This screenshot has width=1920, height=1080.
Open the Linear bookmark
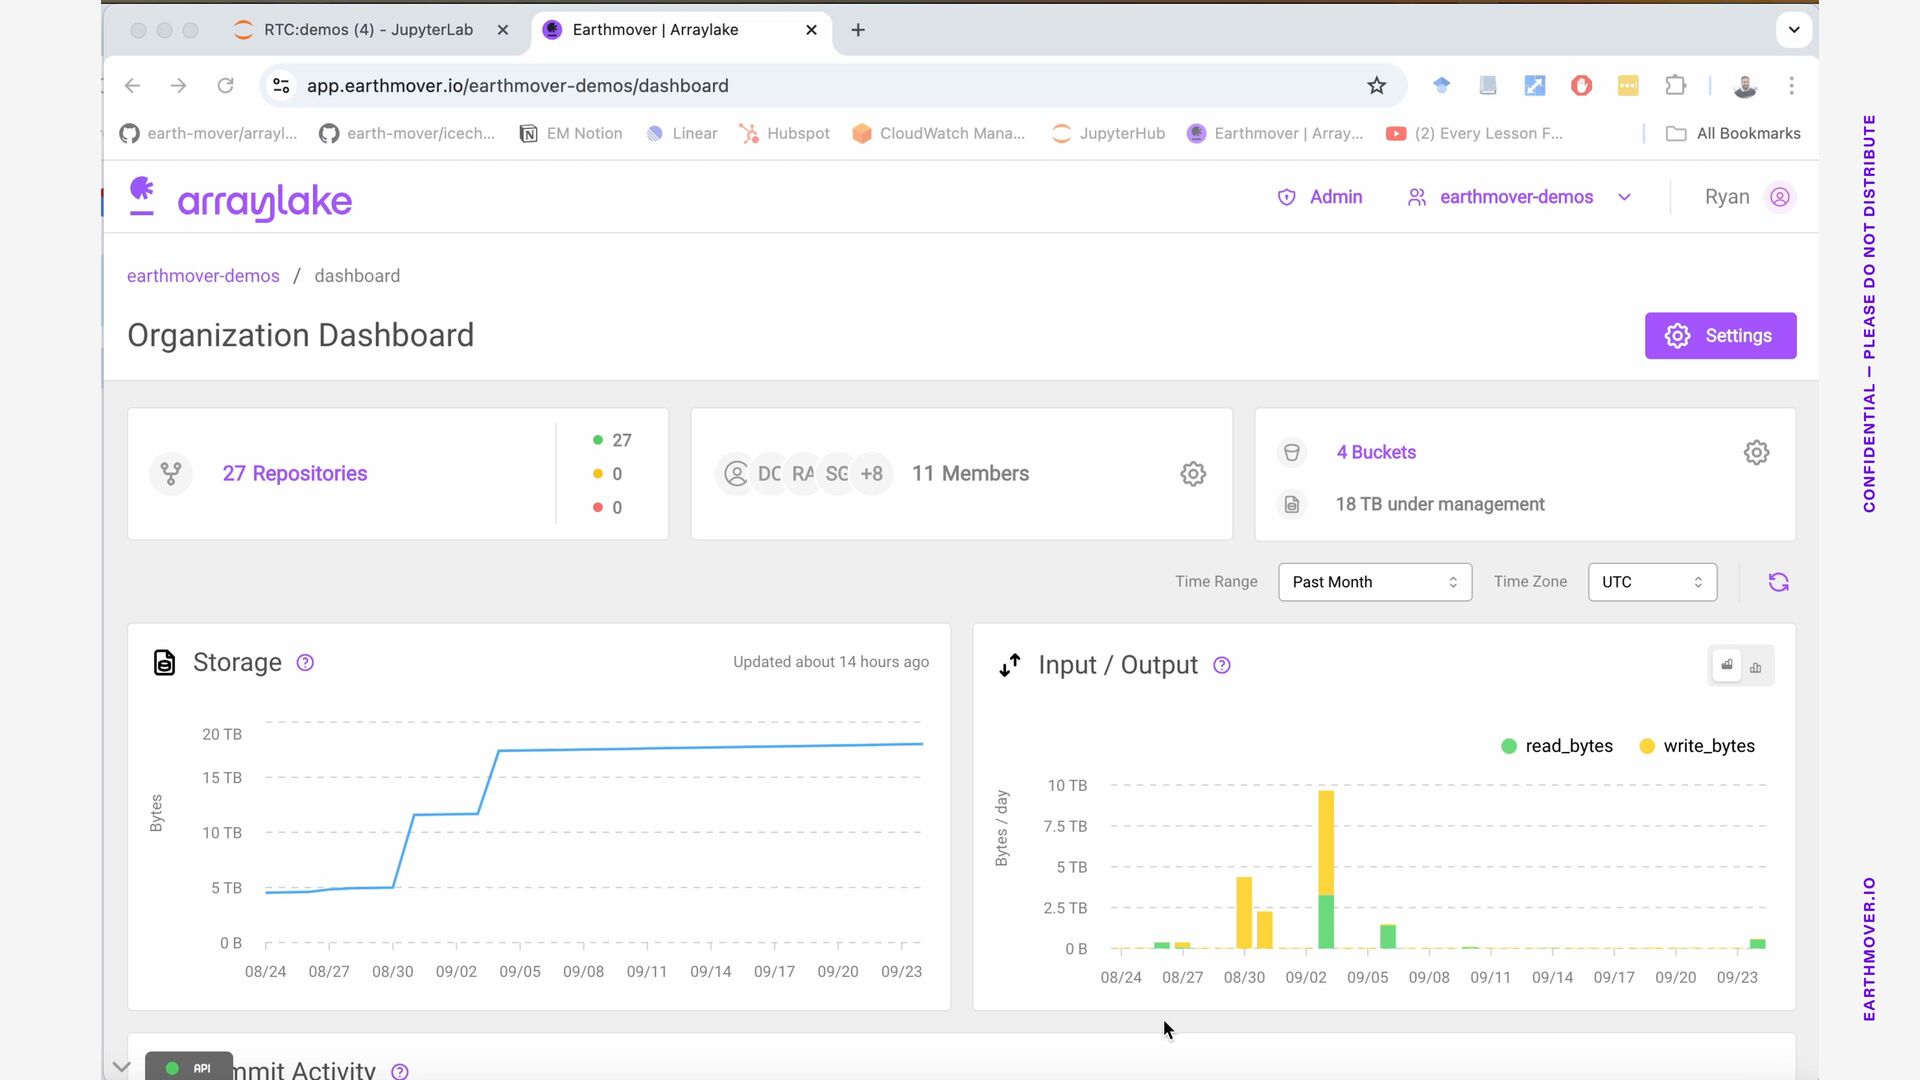click(x=682, y=134)
